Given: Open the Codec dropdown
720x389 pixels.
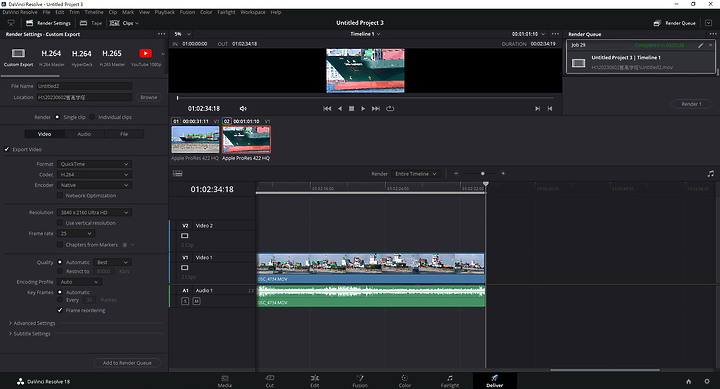Looking at the screenshot, I should click(94, 175).
